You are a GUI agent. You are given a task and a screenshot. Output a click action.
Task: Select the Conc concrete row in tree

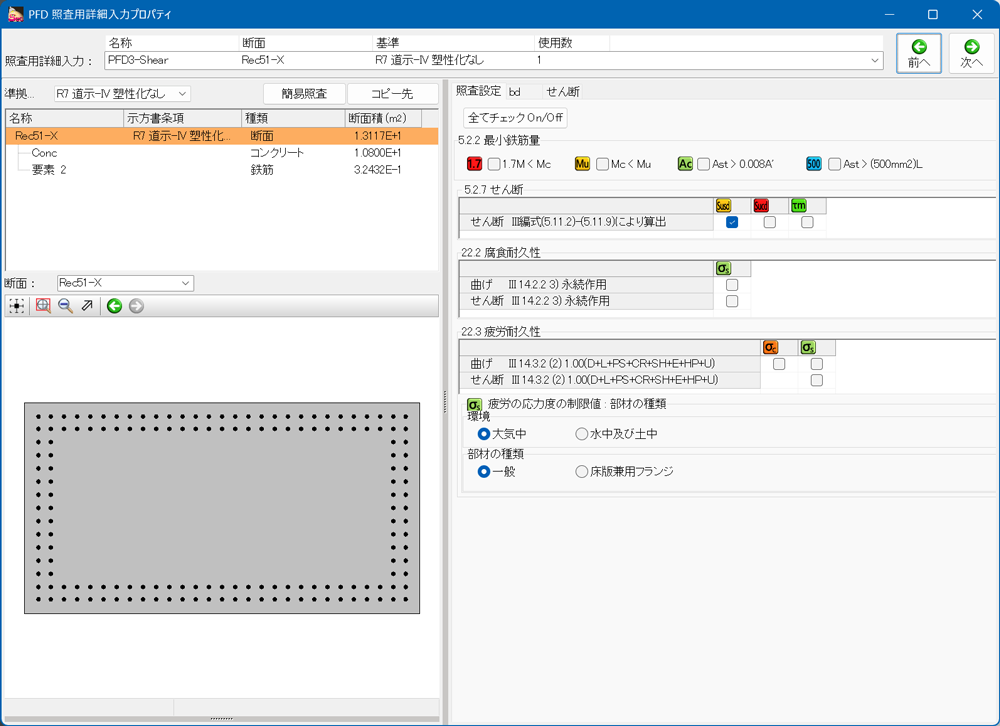[x=44, y=153]
